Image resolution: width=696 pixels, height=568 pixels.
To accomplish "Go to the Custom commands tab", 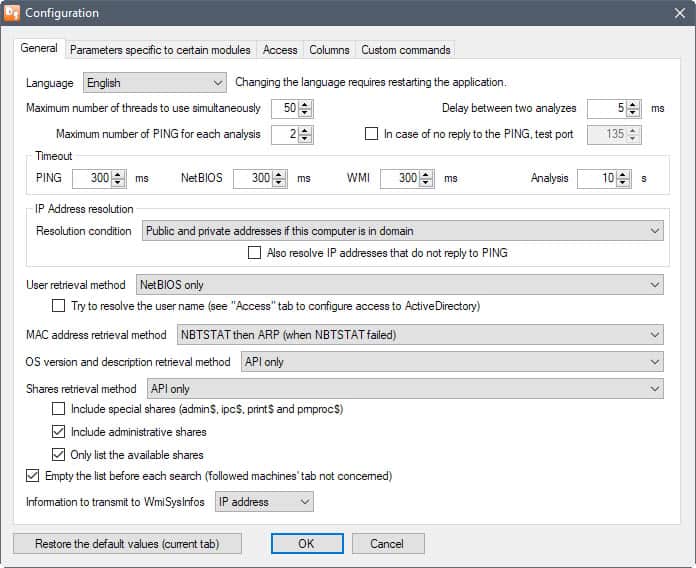I will 406,50.
